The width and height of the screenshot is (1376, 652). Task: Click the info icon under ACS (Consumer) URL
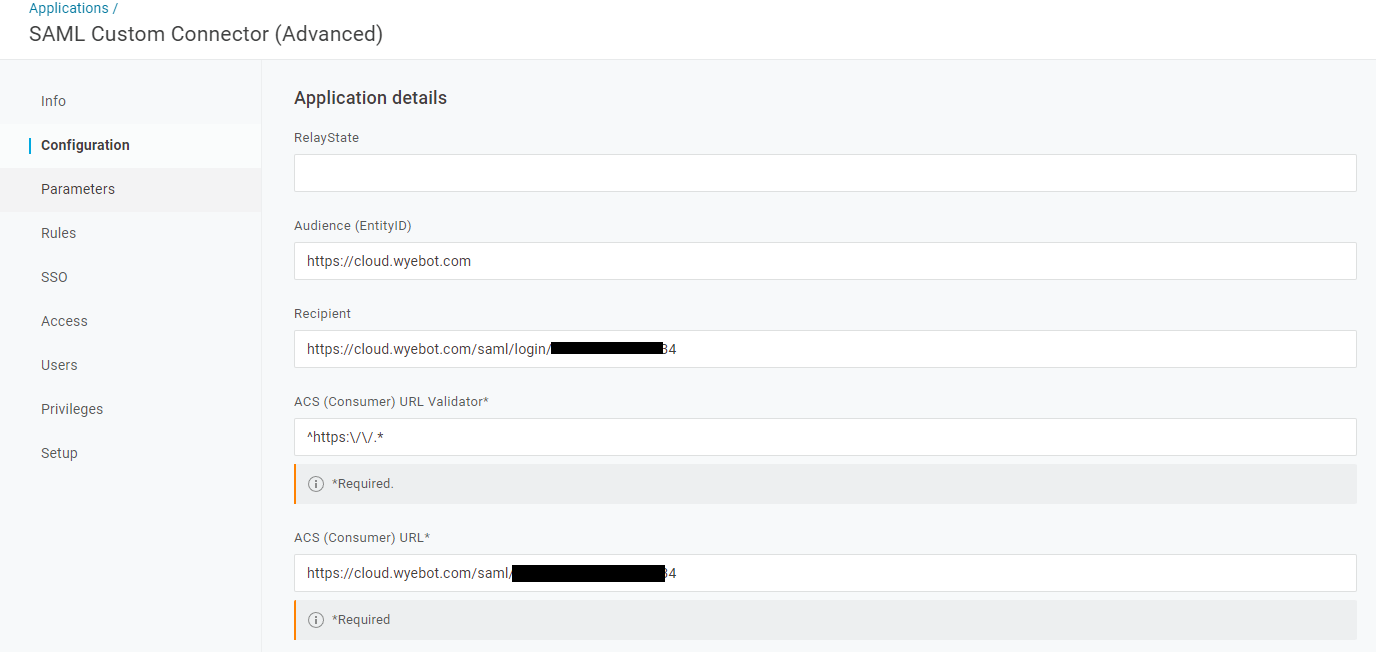tap(316, 619)
